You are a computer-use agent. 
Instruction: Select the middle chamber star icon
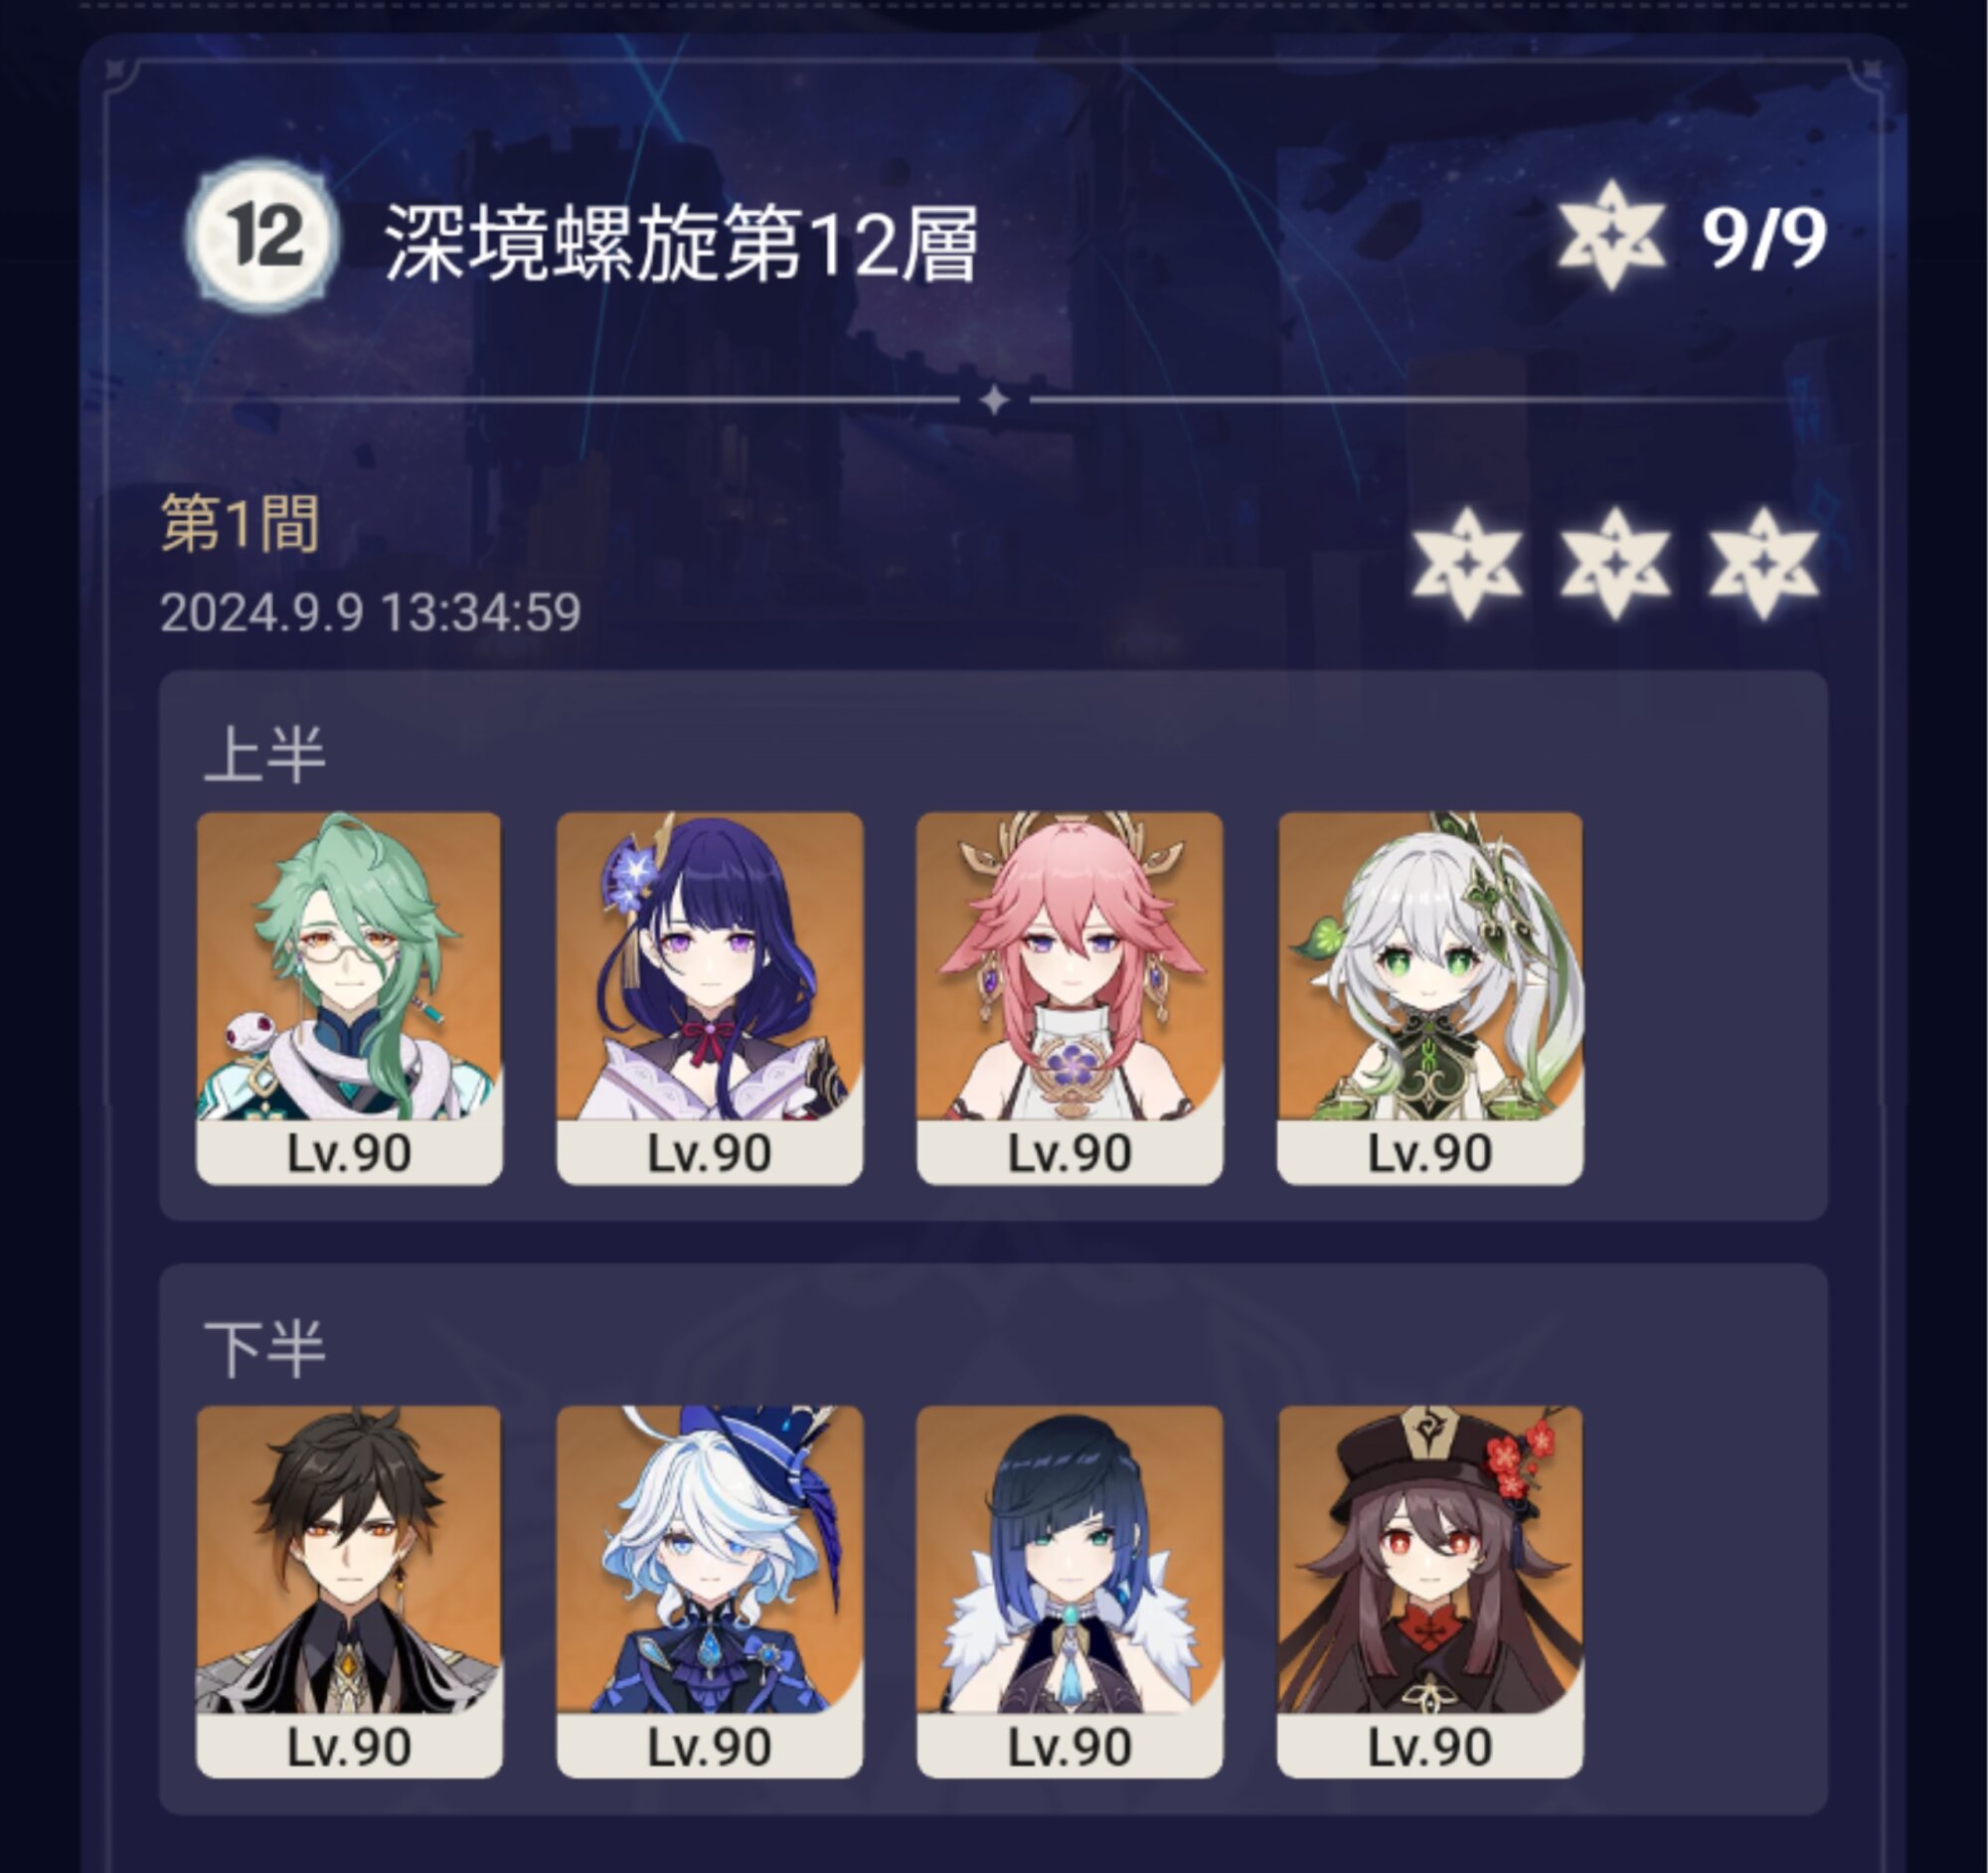pos(1614,563)
